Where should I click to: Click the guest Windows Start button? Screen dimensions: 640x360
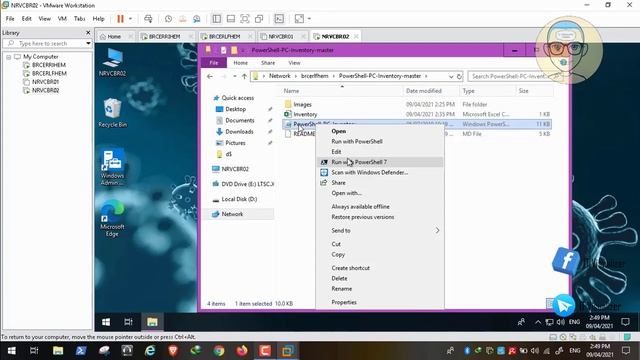point(106,322)
